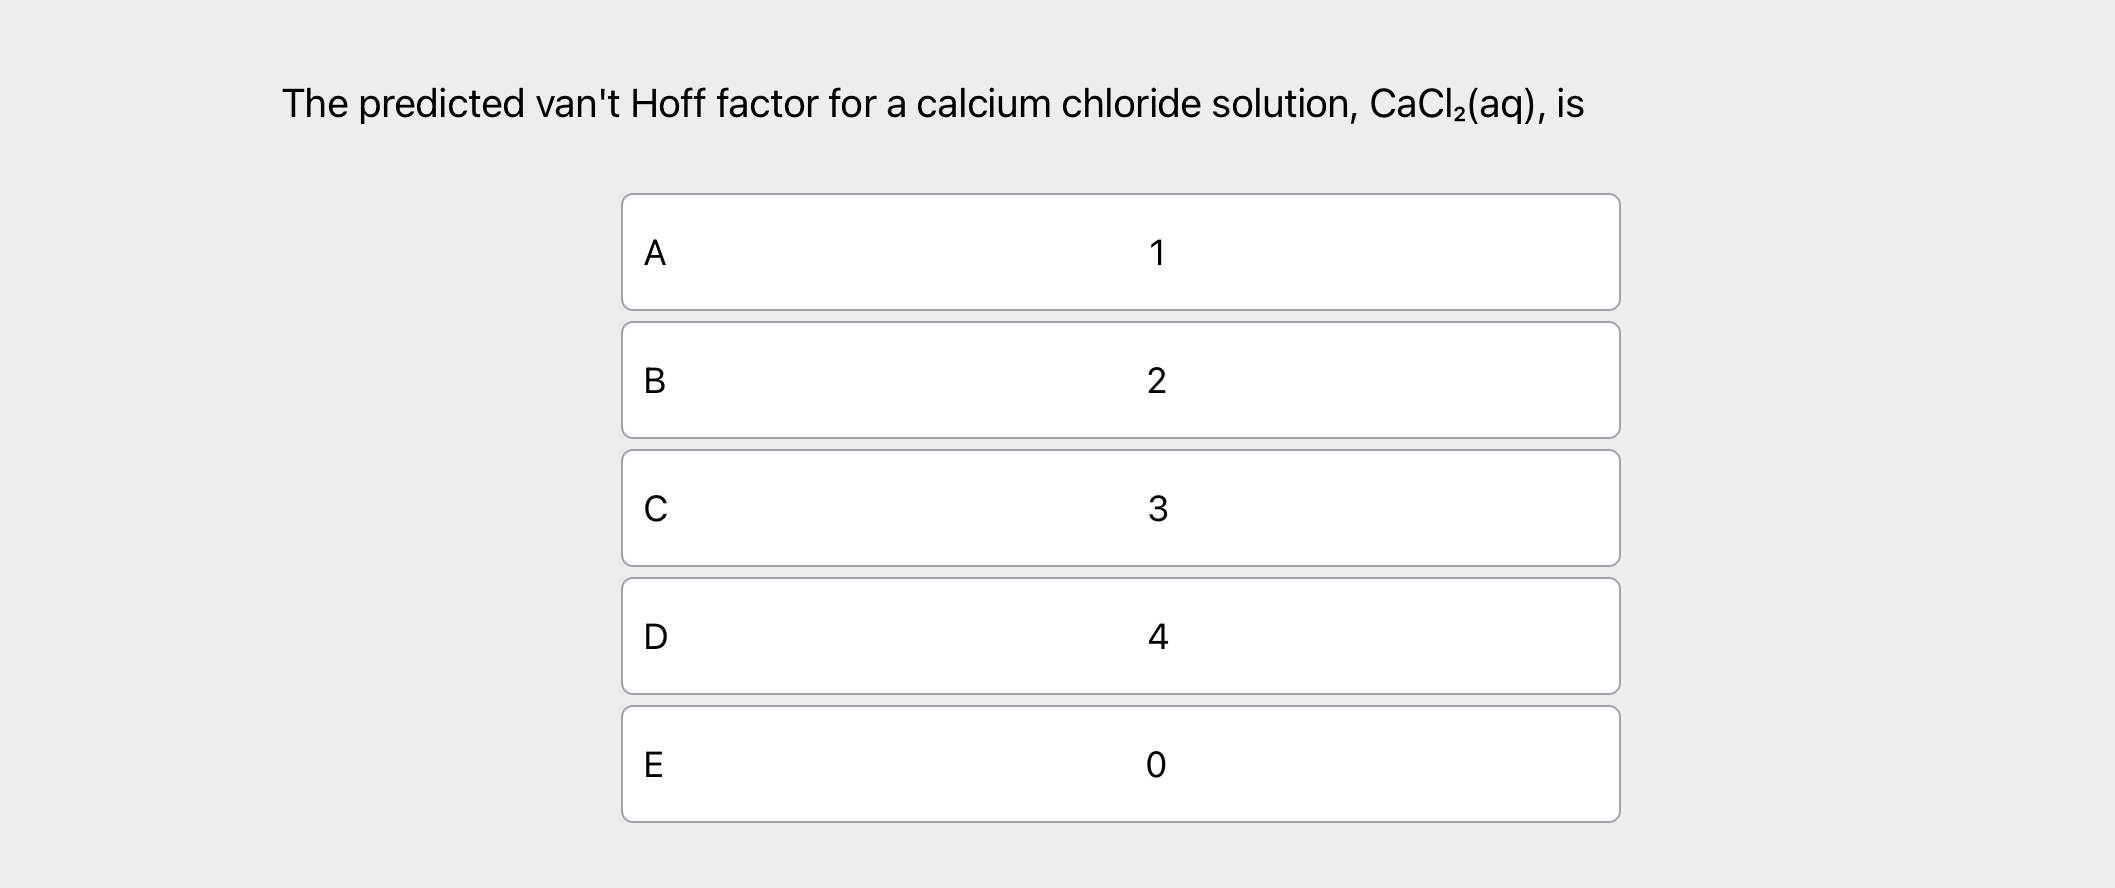Screen dimensions: 2115x888
Task: Select answer option B with value 2
Action: point(1120,380)
